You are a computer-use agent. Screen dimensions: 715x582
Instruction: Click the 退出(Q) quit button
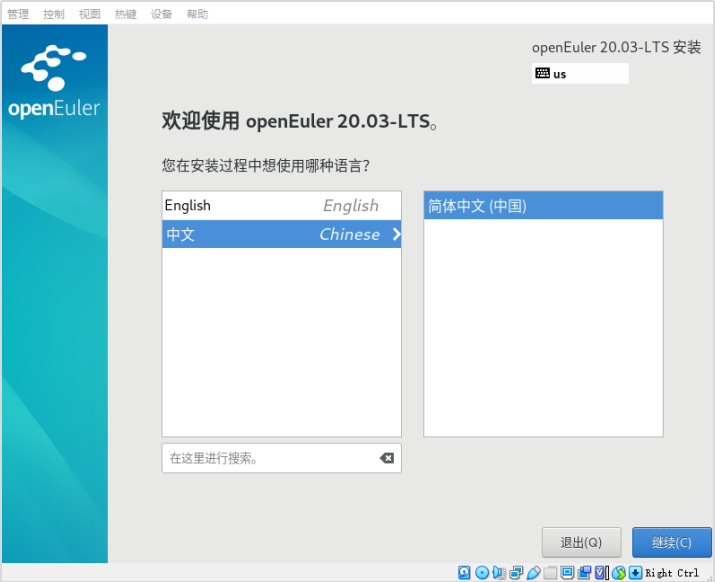pyautogui.click(x=581, y=542)
